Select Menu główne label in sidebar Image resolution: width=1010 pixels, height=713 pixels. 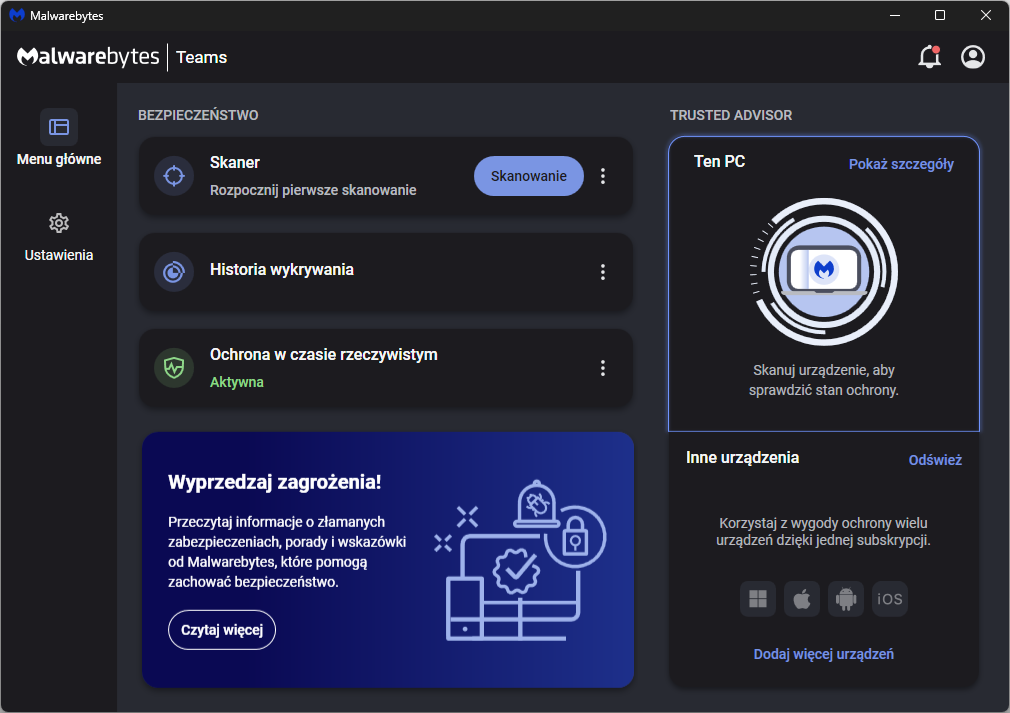click(59, 159)
